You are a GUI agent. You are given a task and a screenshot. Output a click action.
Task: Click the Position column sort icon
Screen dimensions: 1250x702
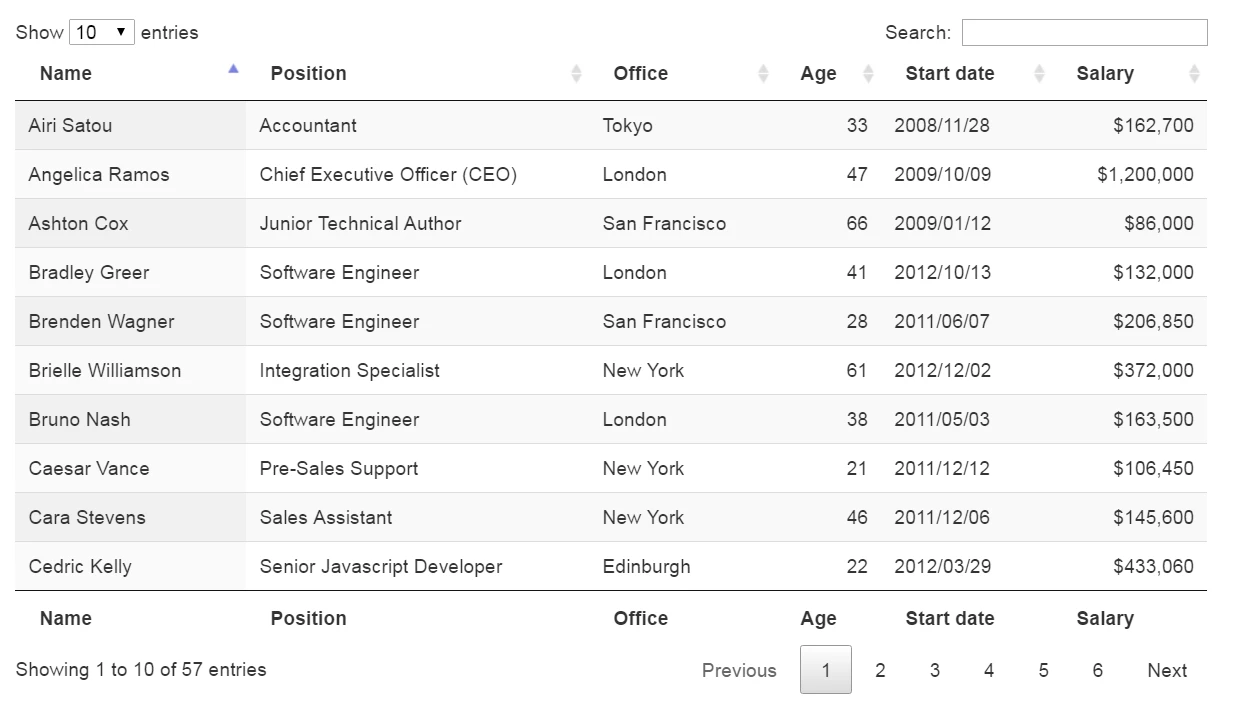(576, 74)
